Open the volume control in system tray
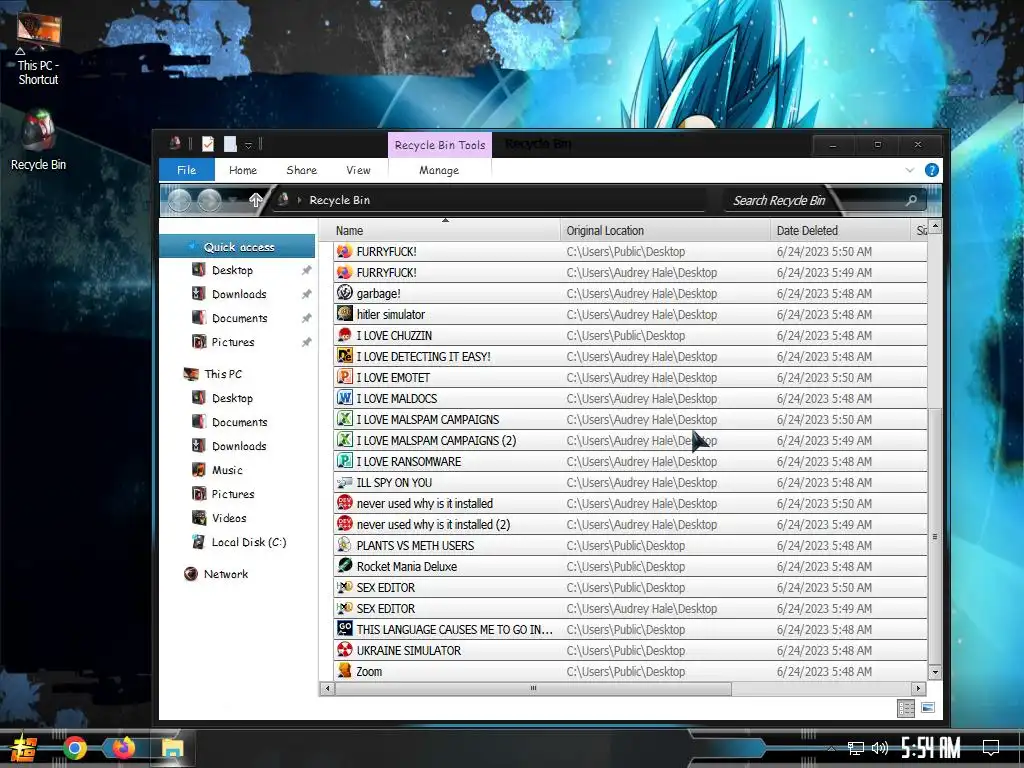The width and height of the screenshot is (1024, 768). (x=880, y=748)
